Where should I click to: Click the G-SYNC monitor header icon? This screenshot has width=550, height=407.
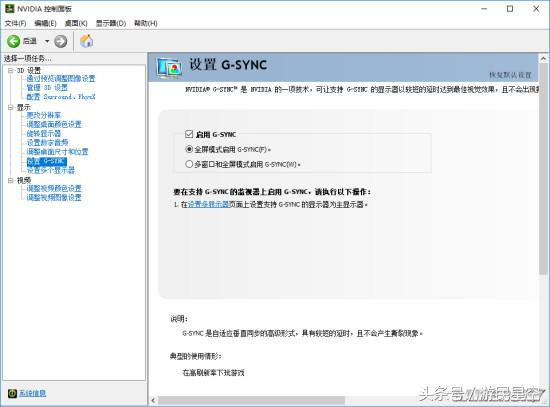[x=169, y=67]
